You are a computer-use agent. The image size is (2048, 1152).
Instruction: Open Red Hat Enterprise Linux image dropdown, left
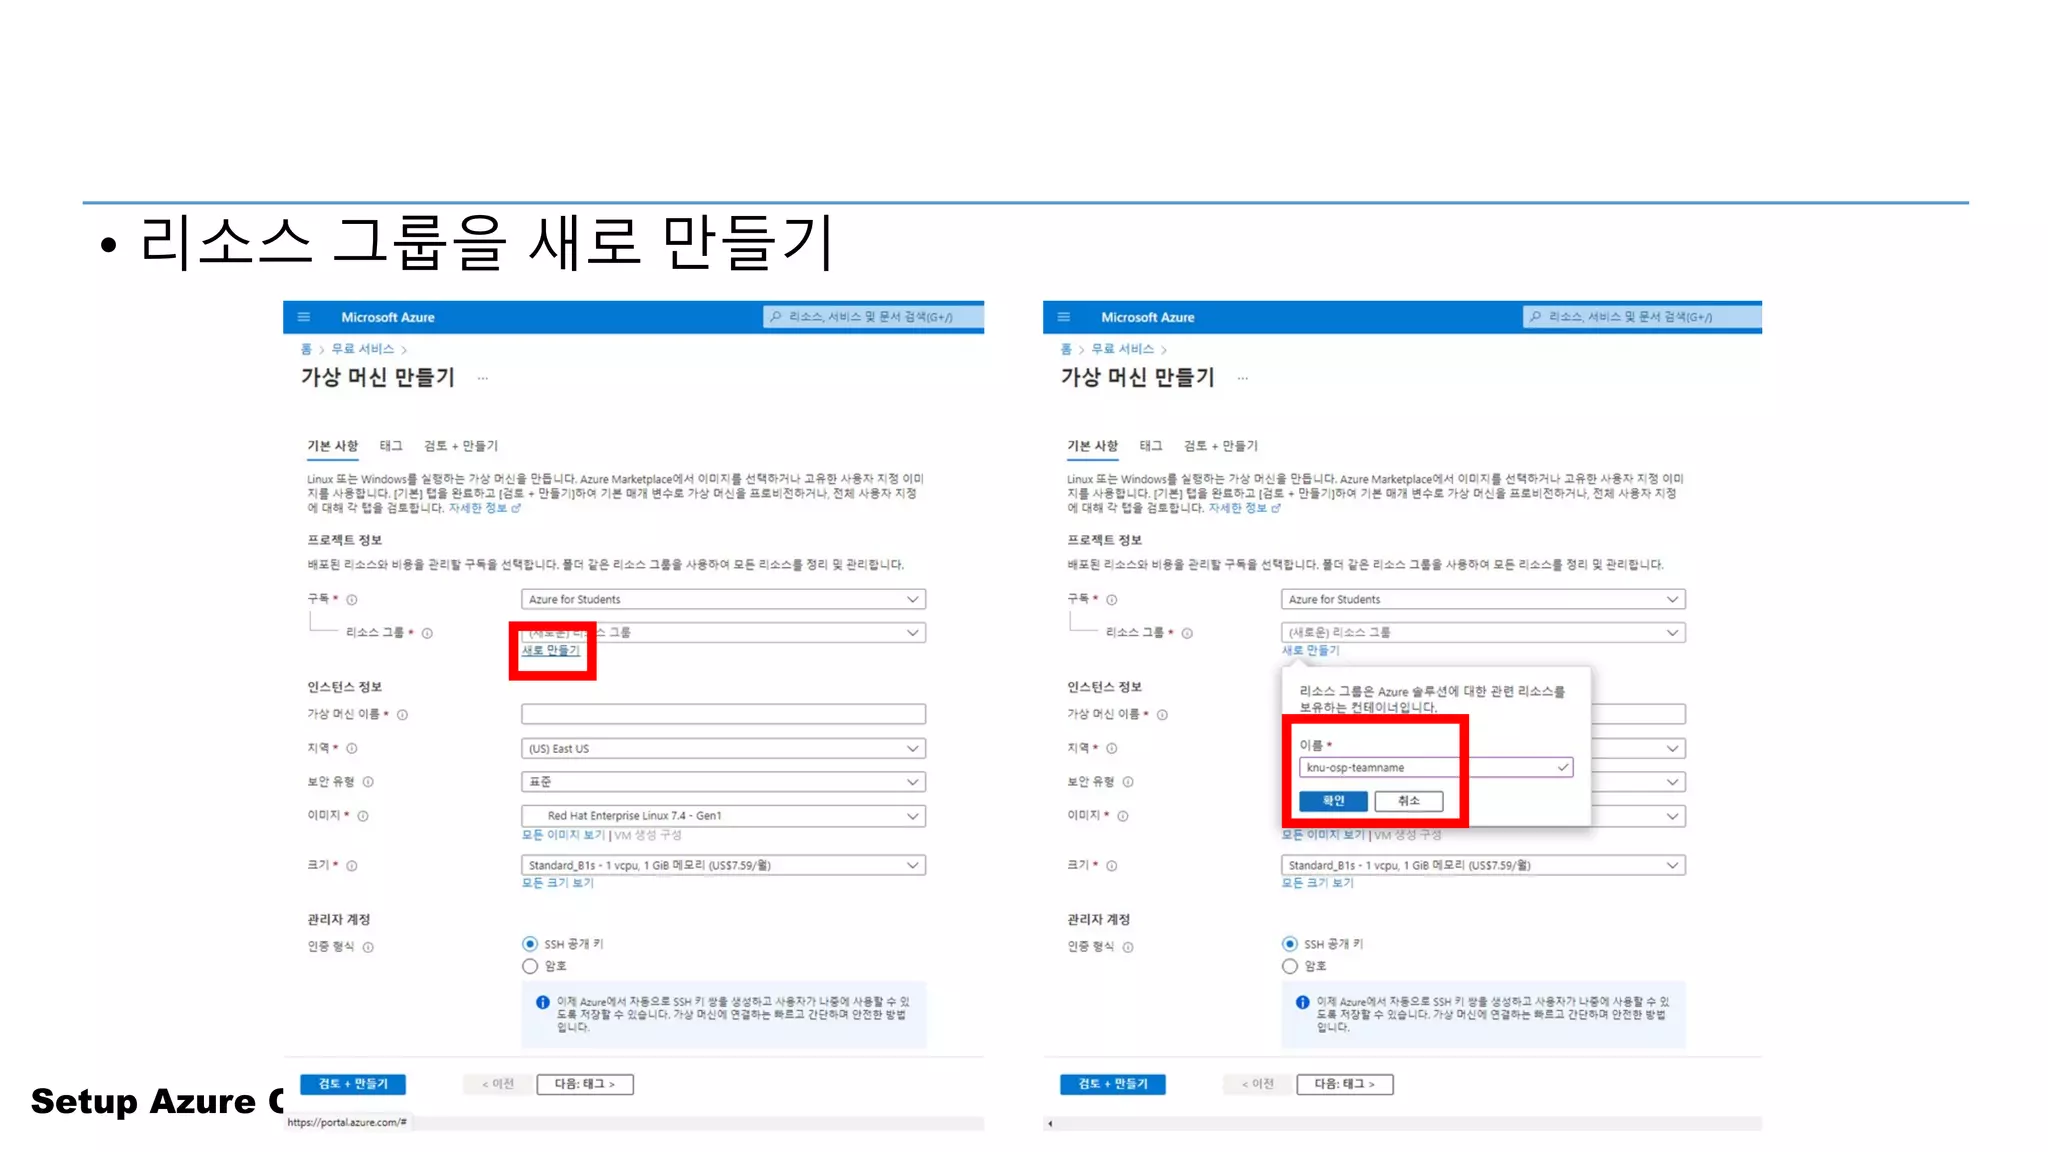[723, 816]
